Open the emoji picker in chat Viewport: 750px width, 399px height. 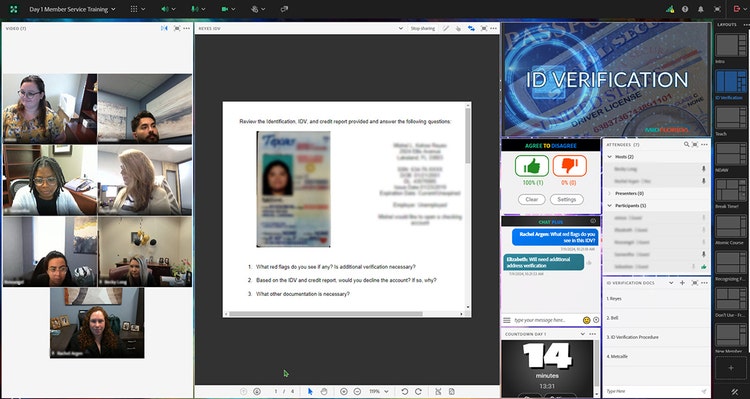pyautogui.click(x=586, y=320)
